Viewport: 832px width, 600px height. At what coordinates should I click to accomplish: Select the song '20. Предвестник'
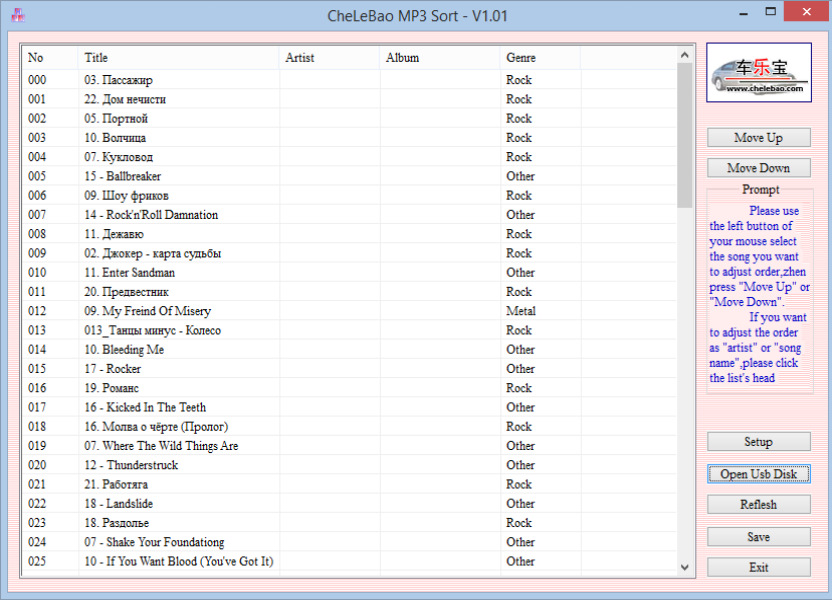pyautogui.click(x=126, y=292)
